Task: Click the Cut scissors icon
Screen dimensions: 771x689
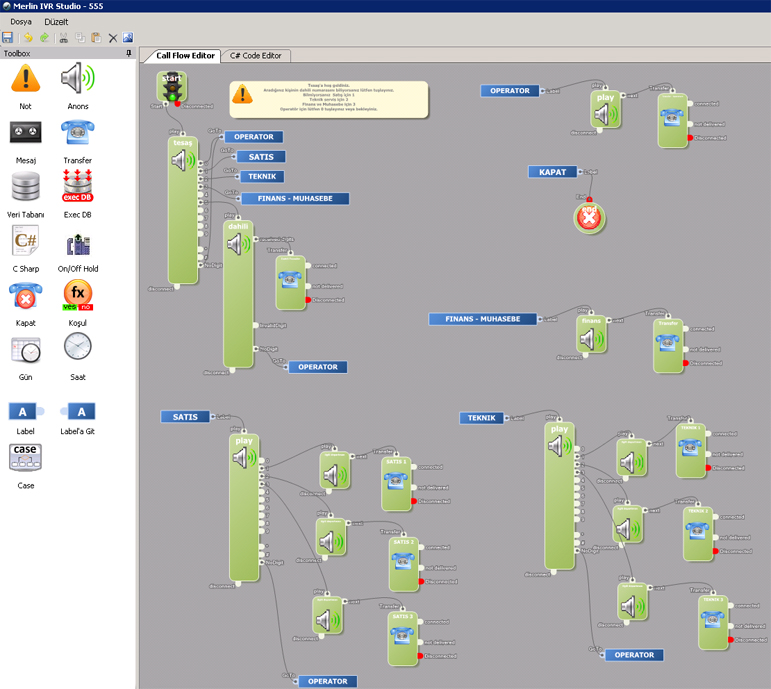Action: (63, 37)
